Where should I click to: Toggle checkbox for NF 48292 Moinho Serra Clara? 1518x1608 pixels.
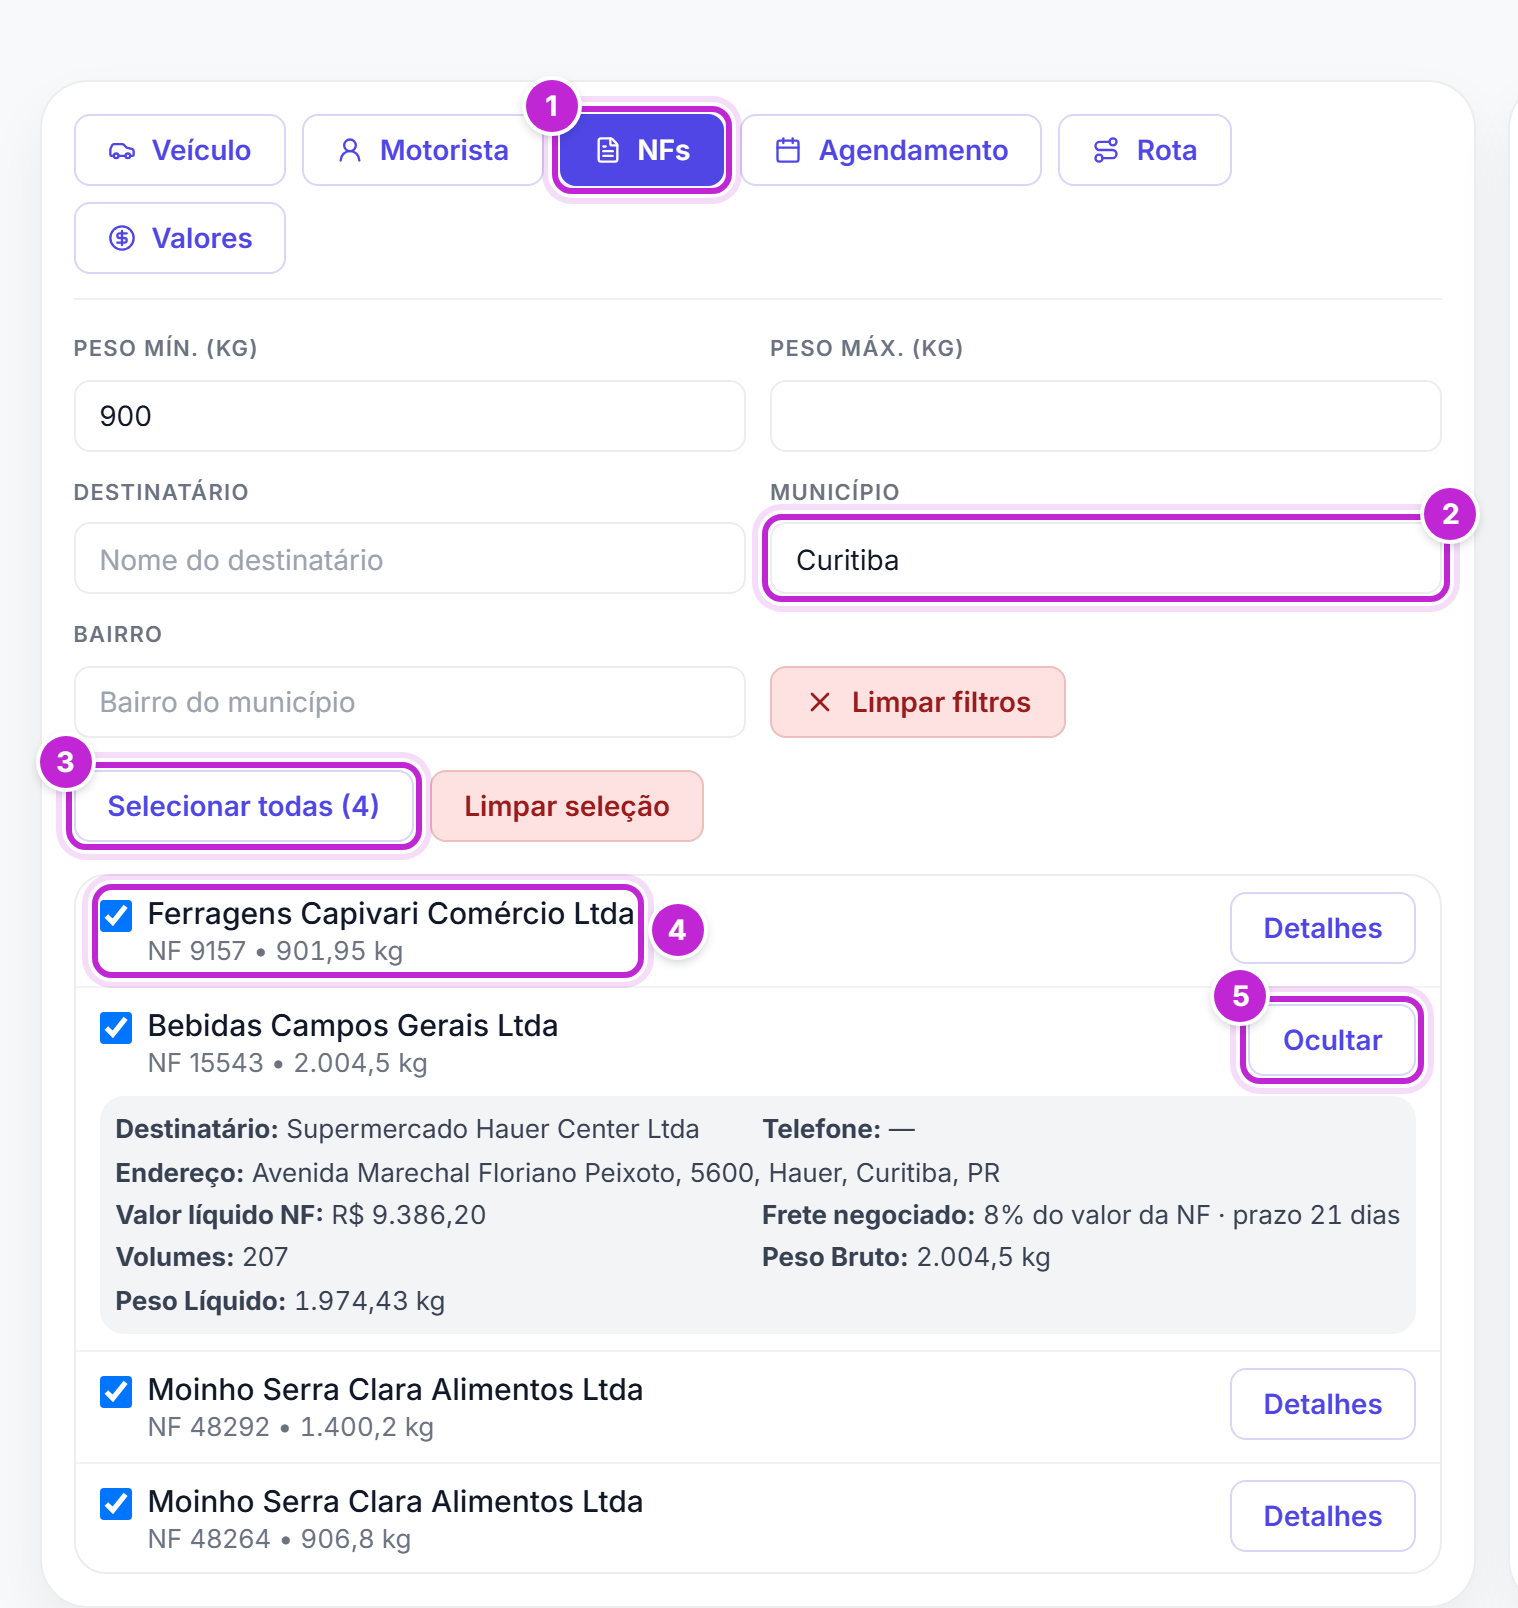point(116,1391)
